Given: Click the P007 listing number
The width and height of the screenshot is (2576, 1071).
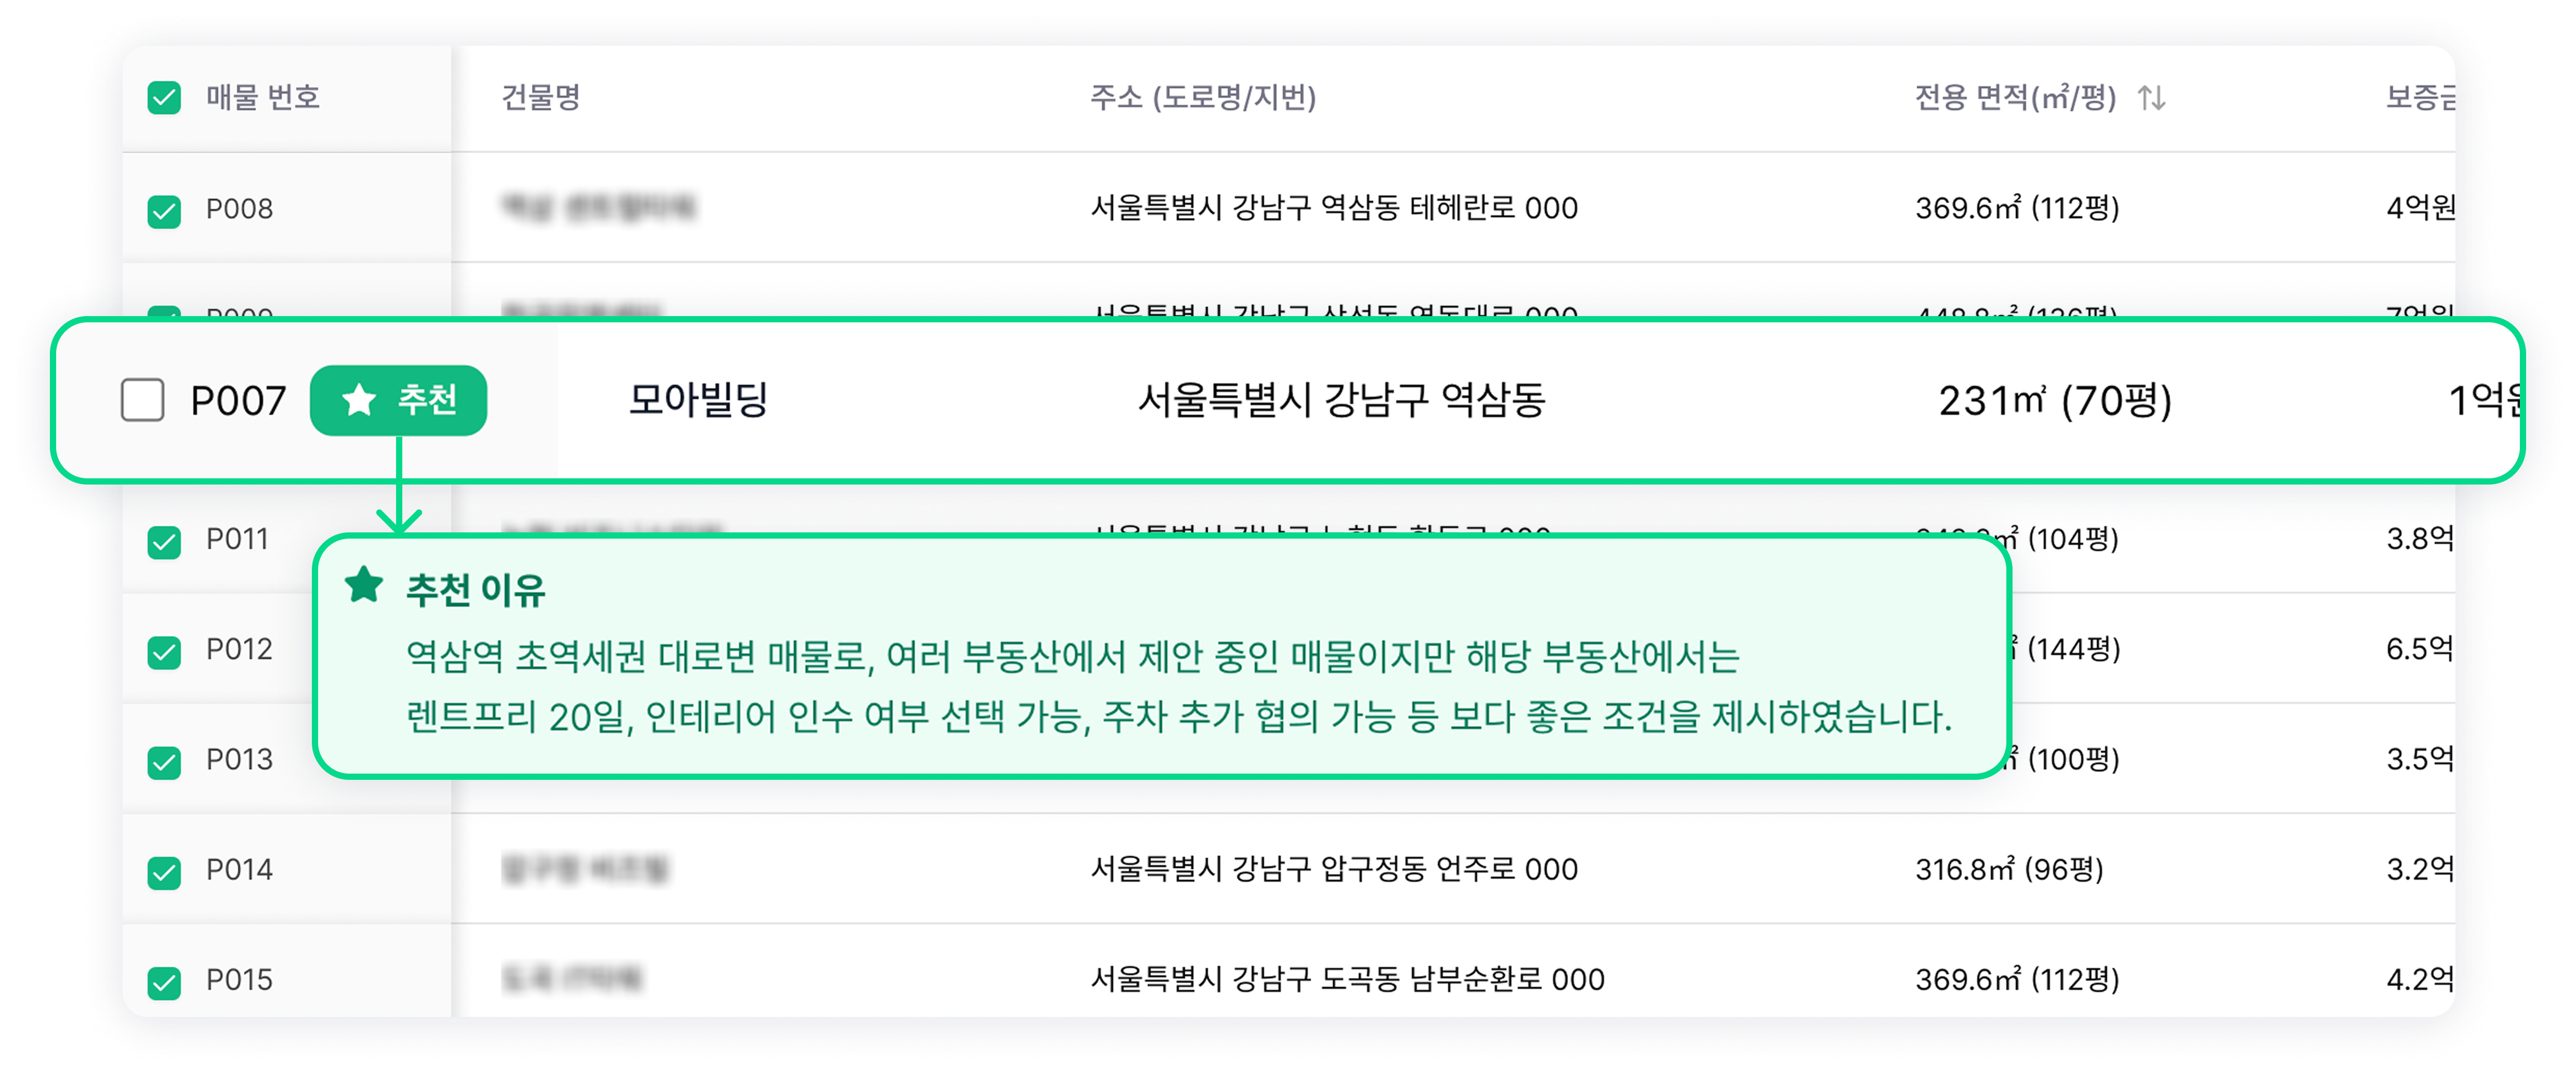Looking at the screenshot, I should 238,401.
